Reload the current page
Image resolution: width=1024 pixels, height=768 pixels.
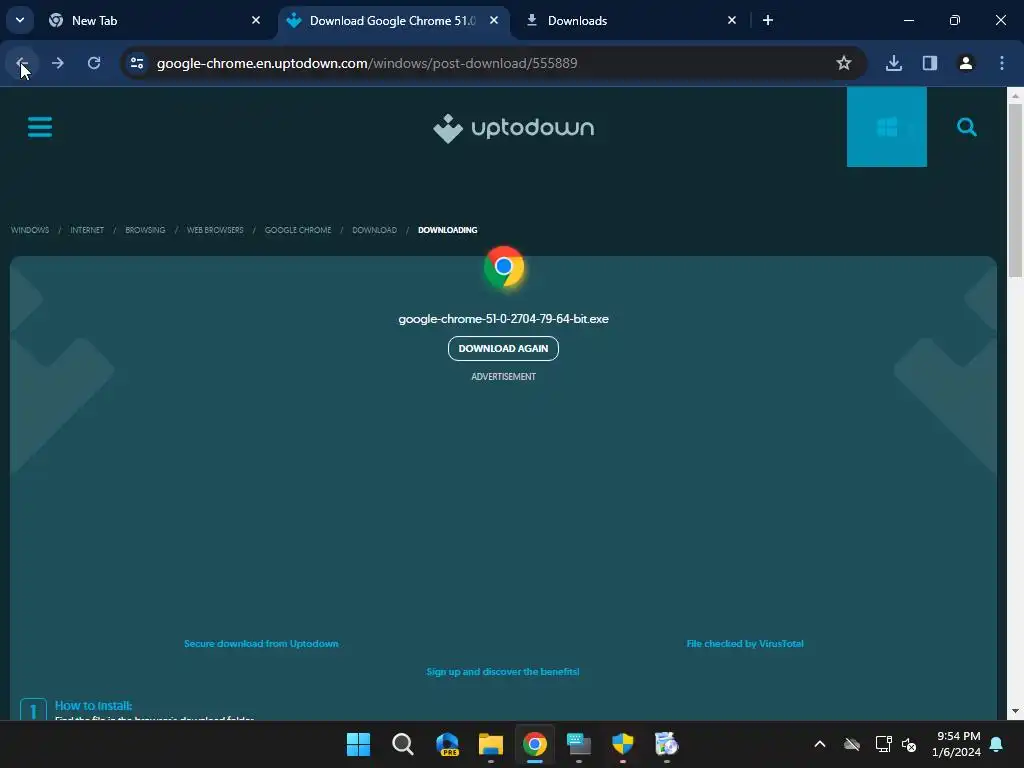[x=94, y=63]
